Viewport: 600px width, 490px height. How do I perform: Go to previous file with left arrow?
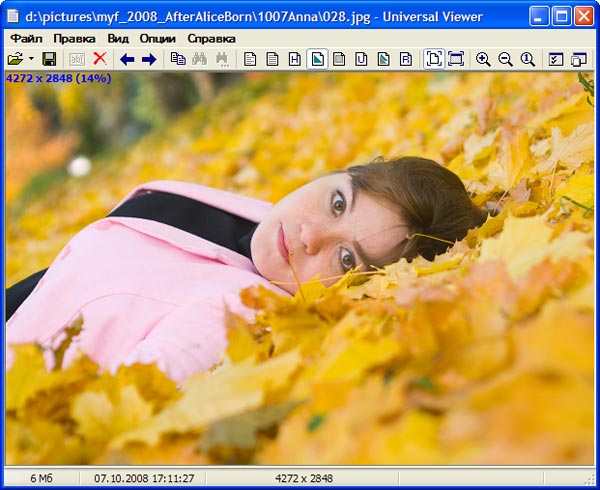pos(127,59)
